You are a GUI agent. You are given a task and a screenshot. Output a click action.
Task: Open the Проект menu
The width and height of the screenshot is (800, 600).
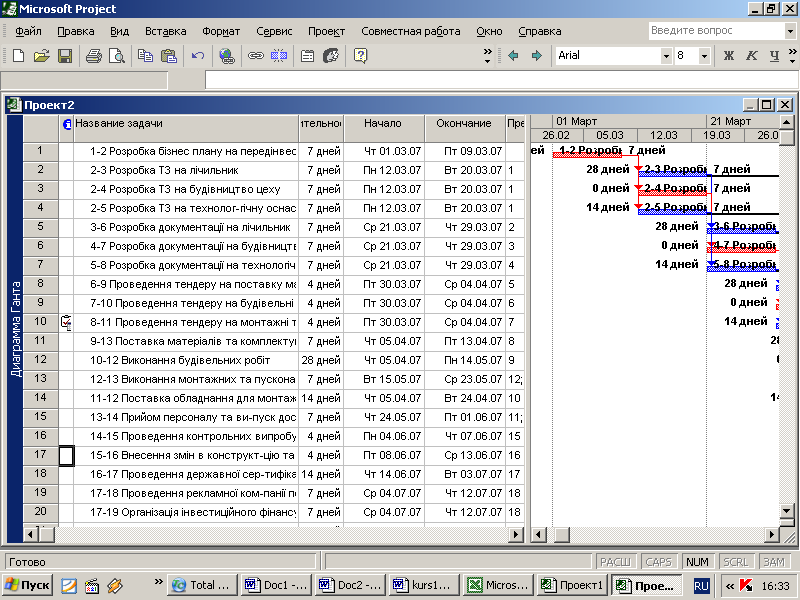pos(326,31)
